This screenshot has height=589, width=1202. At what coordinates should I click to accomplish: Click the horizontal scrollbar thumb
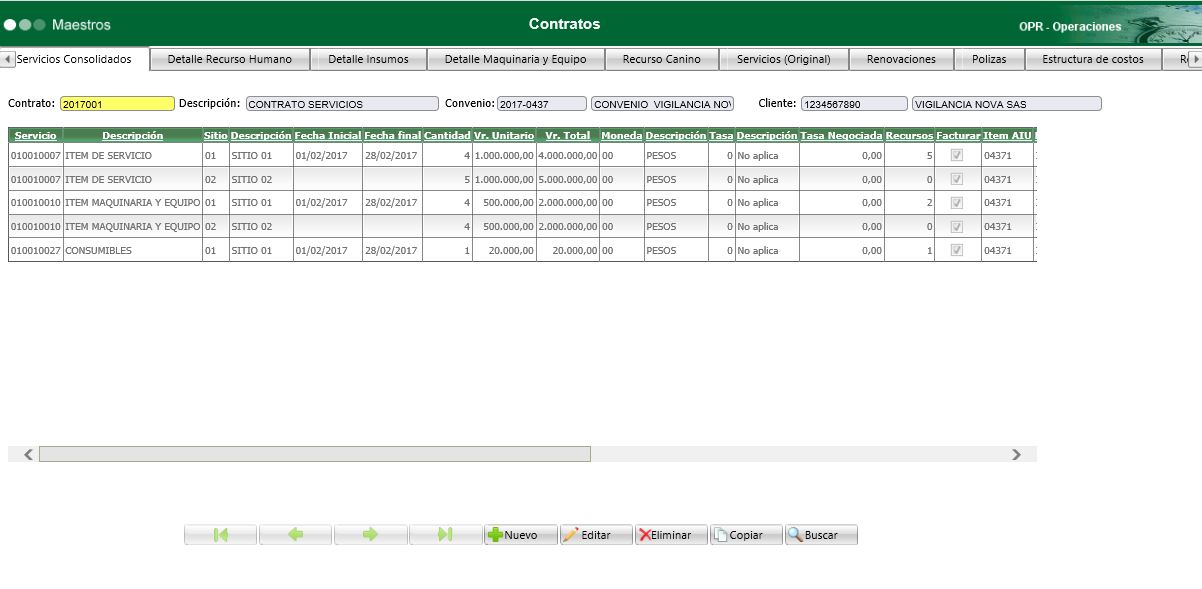pyautogui.click(x=315, y=454)
